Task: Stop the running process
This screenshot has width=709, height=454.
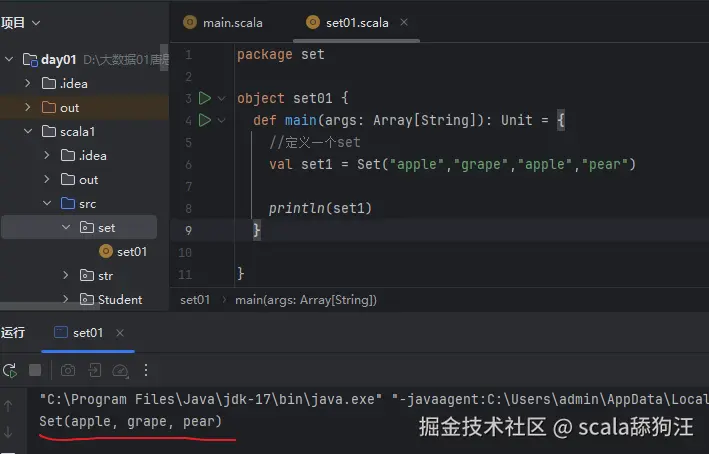Action: point(35,370)
